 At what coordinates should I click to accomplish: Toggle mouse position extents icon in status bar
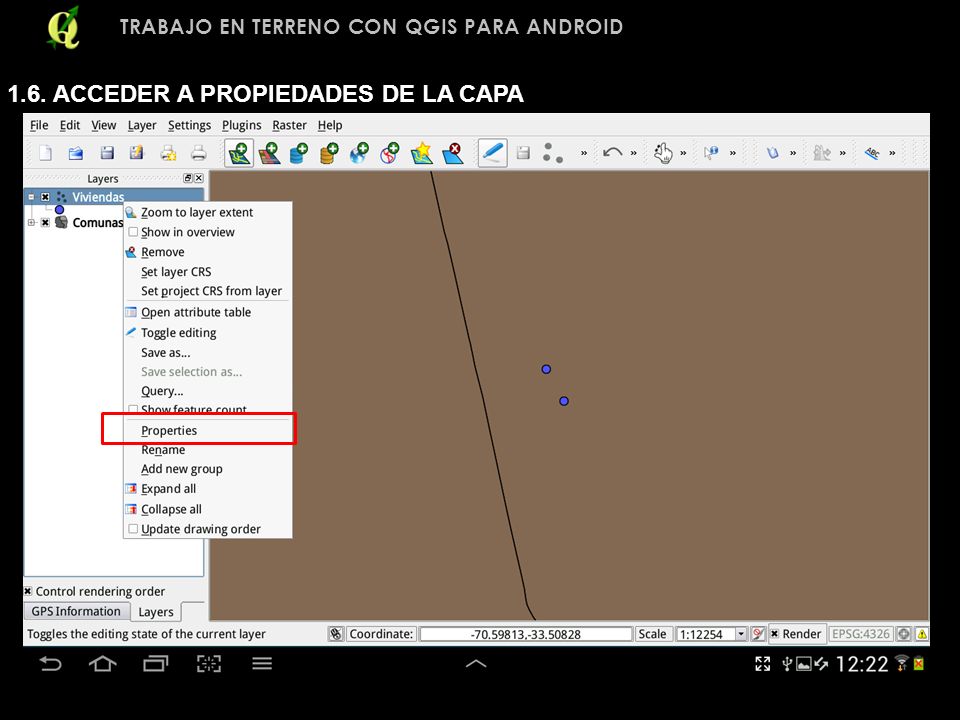[336, 634]
